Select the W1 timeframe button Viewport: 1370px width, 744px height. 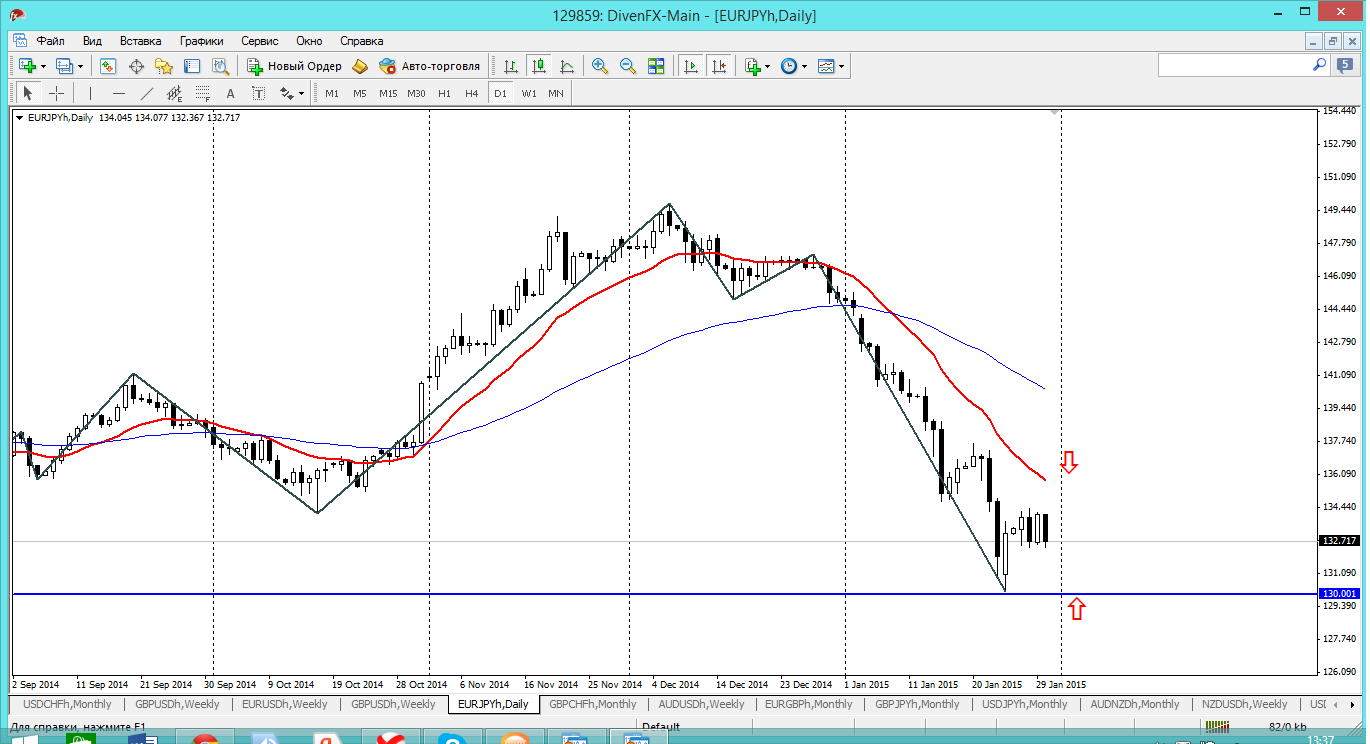[528, 93]
